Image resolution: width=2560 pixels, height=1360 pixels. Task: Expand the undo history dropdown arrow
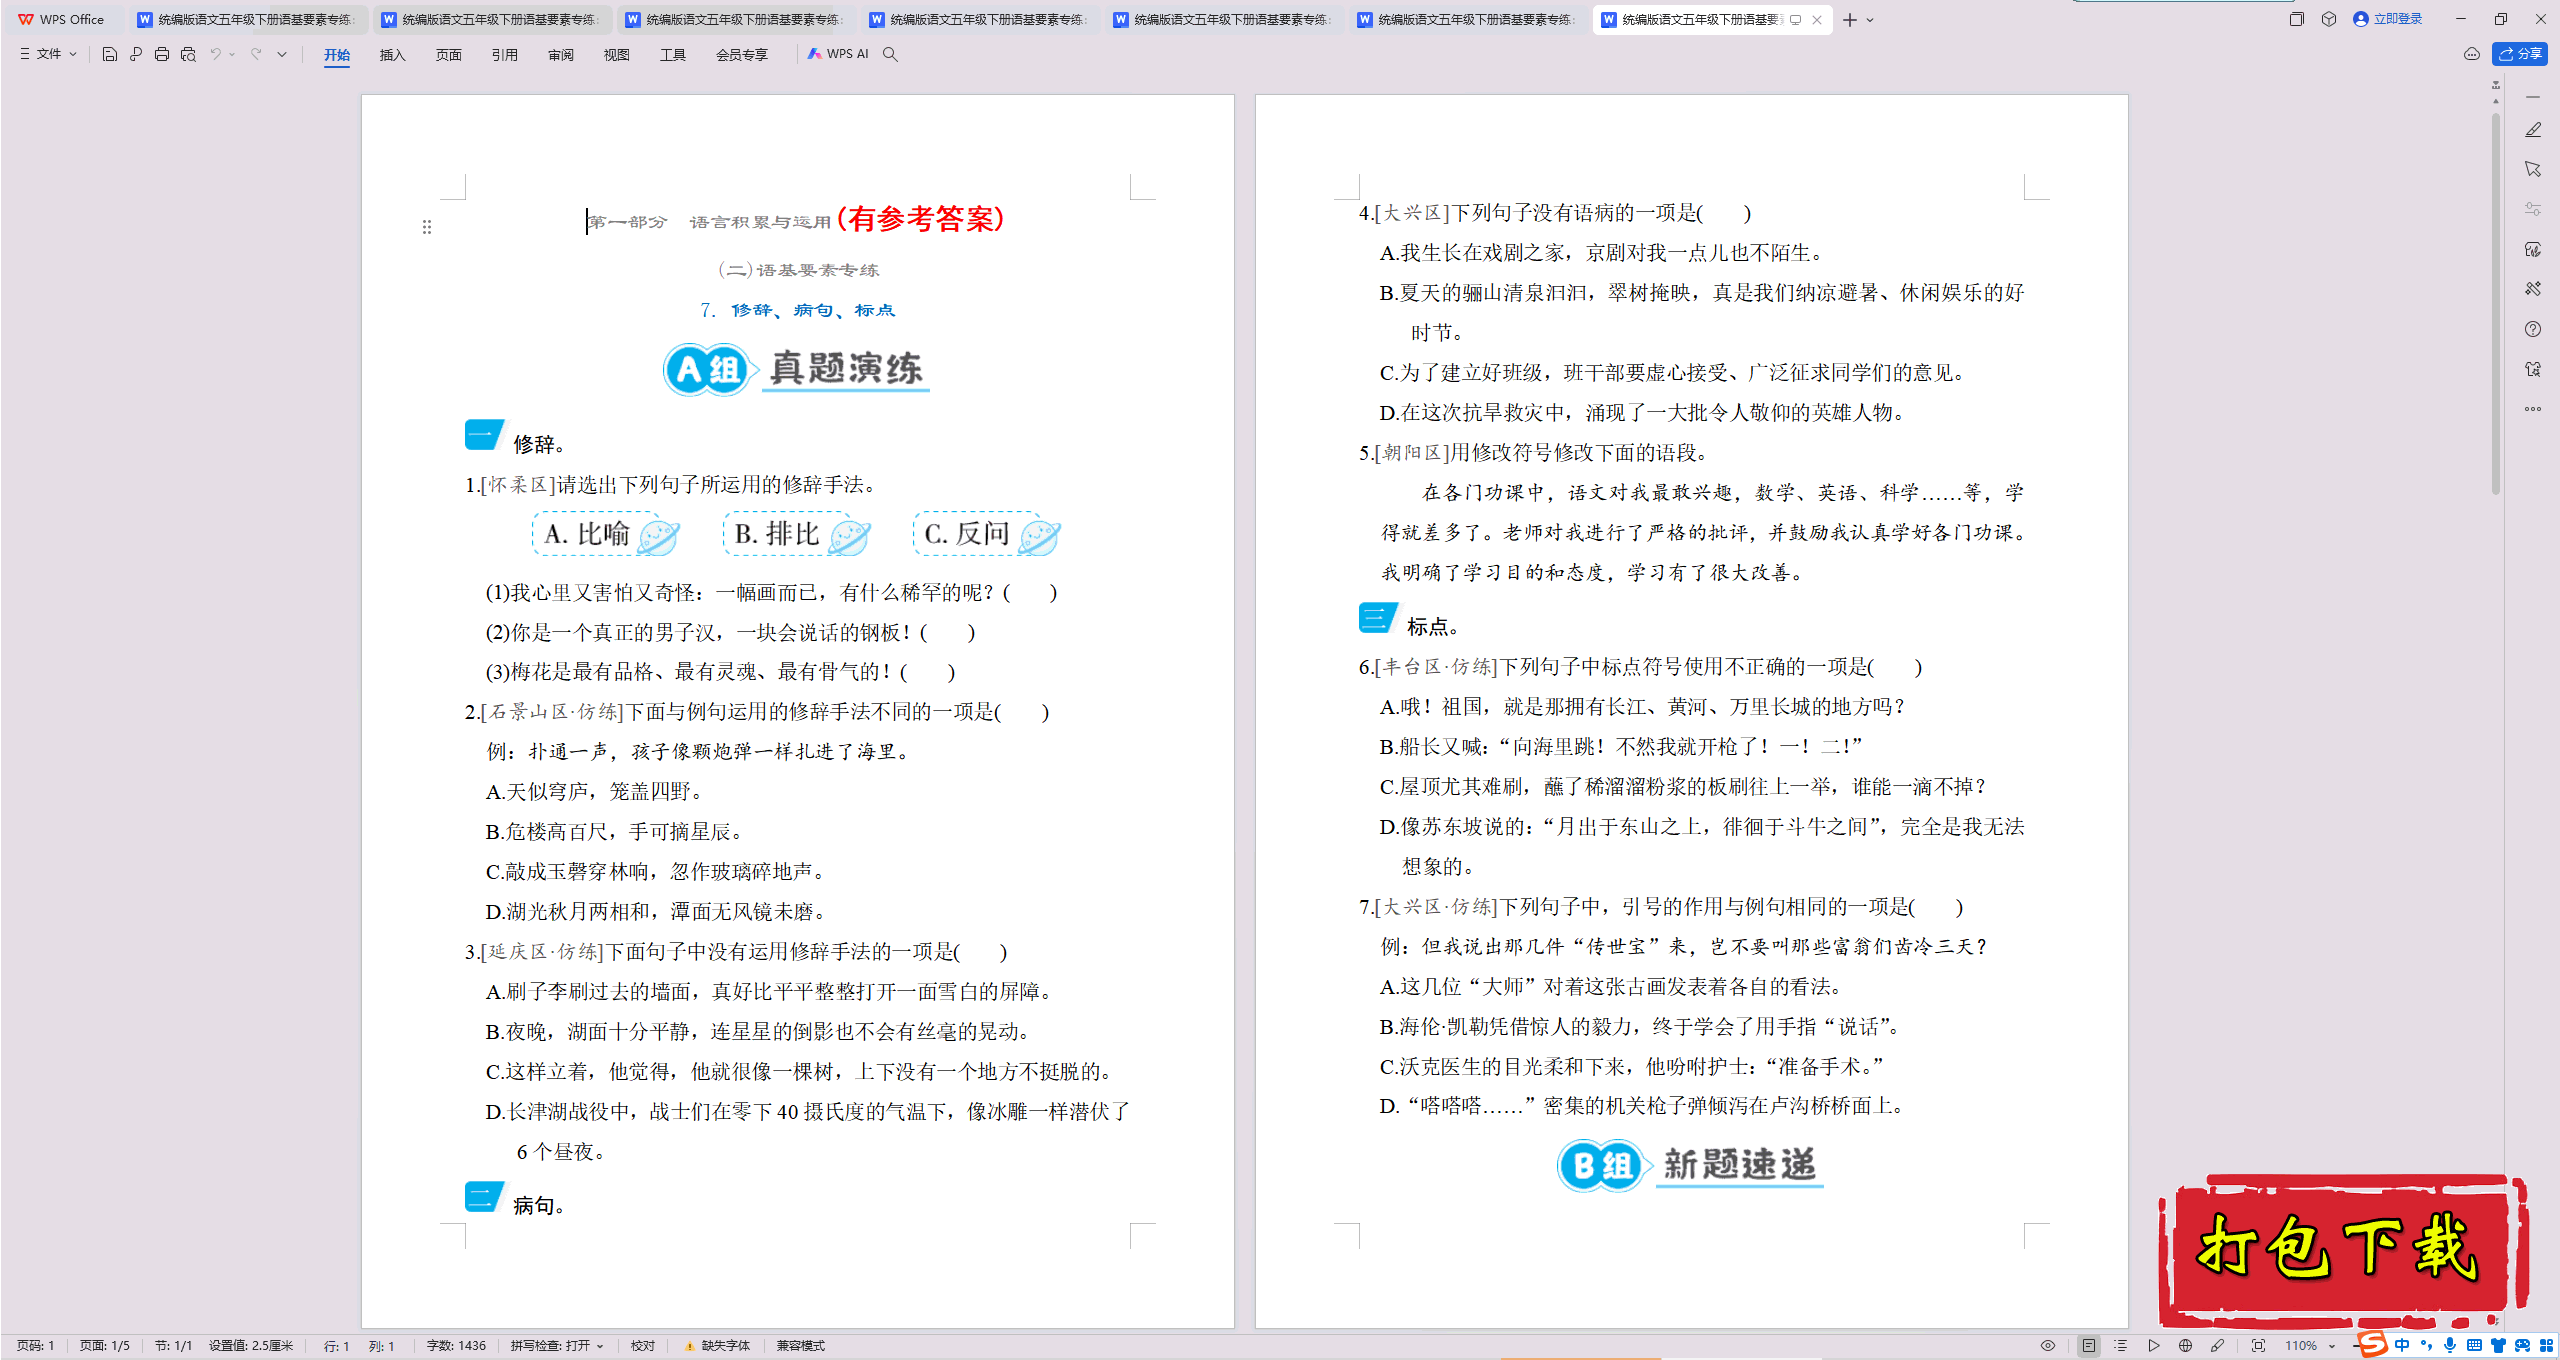232,54
